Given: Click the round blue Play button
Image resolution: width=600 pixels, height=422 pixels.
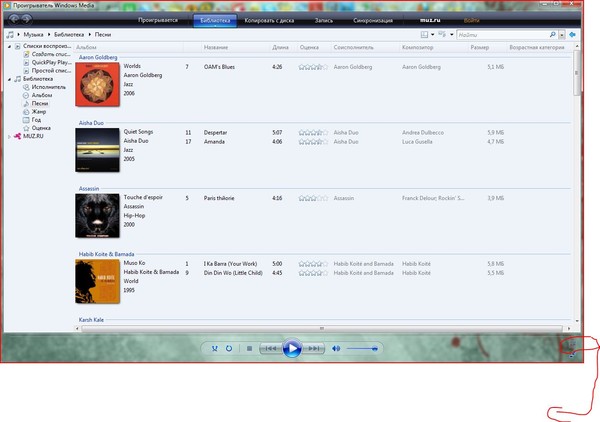Looking at the screenshot, I should [292, 349].
